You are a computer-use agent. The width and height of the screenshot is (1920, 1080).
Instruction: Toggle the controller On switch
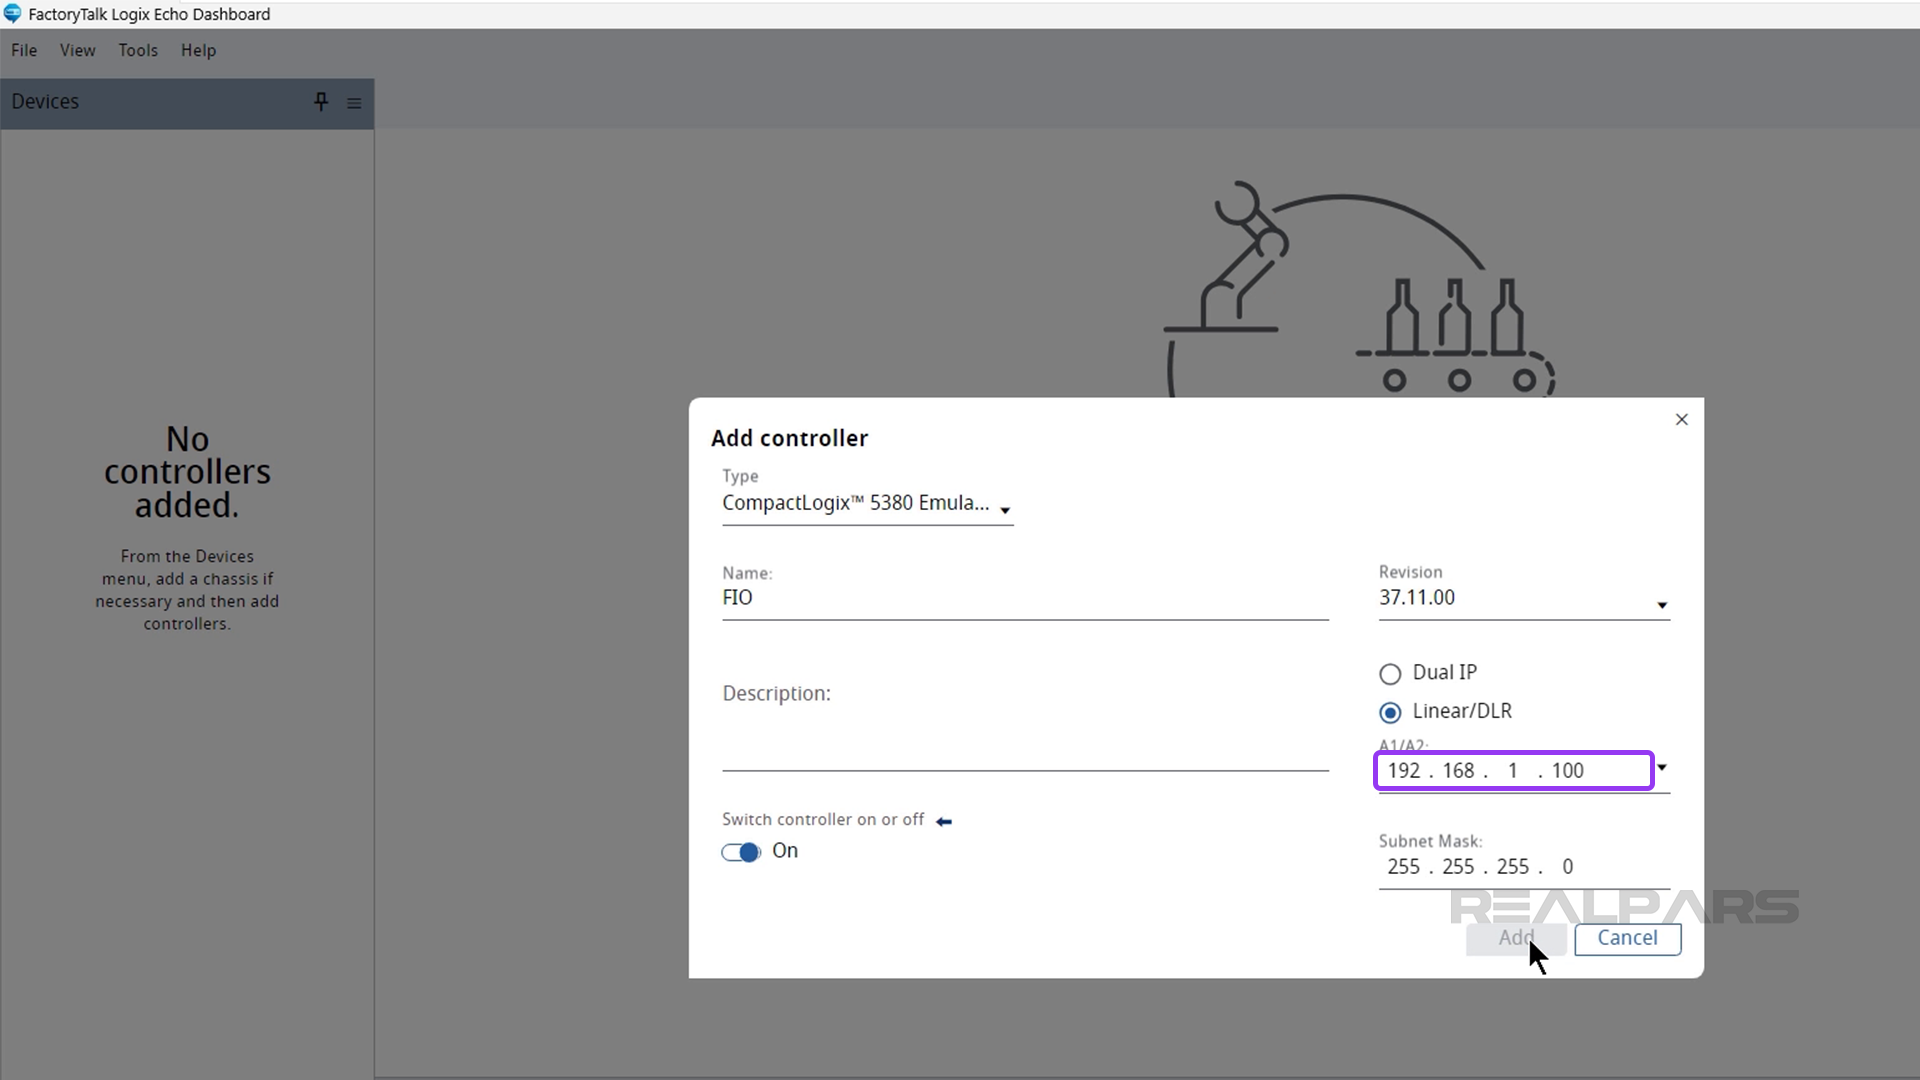point(741,852)
